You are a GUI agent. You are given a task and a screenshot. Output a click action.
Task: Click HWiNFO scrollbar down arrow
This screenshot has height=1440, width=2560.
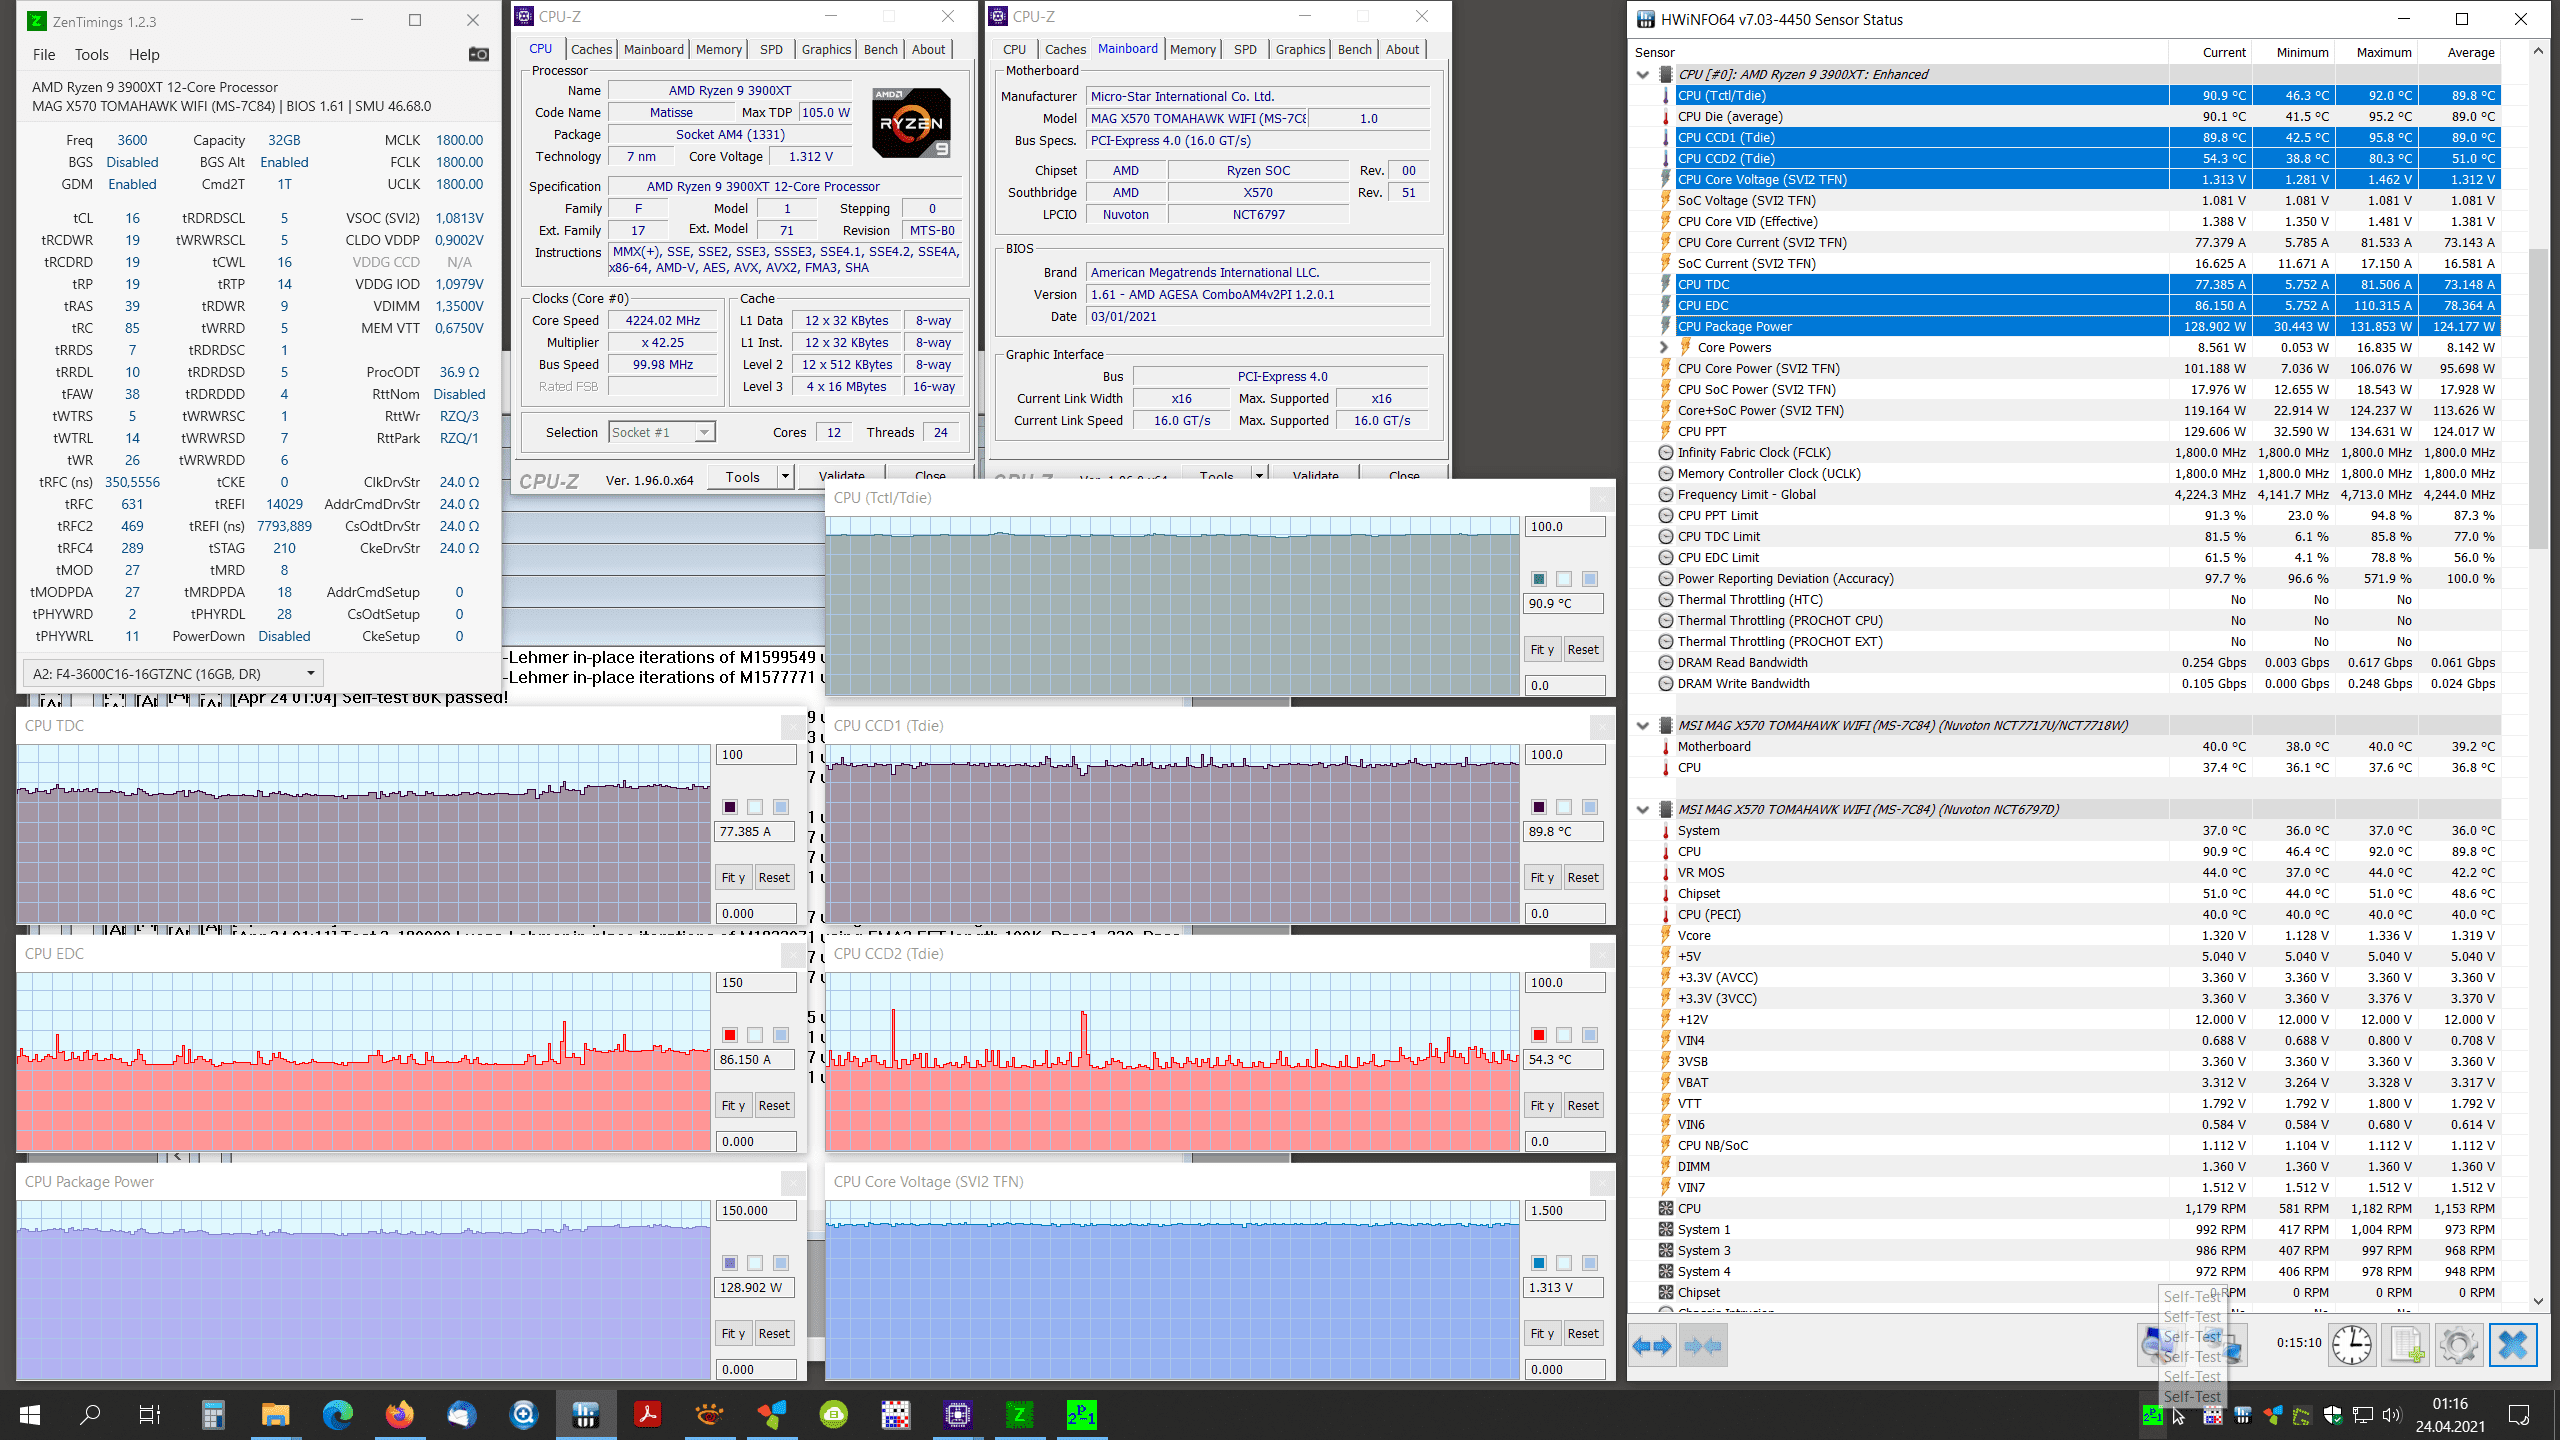pos(2538,1300)
